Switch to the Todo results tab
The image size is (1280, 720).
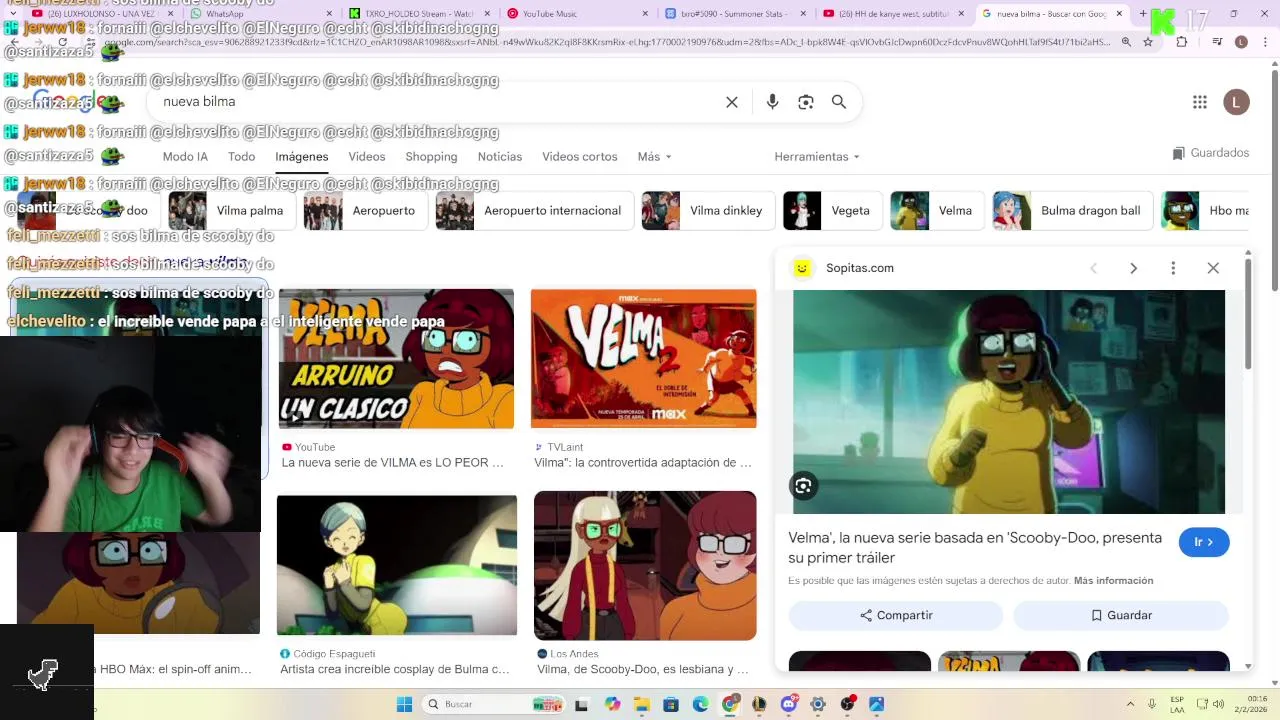(x=241, y=157)
